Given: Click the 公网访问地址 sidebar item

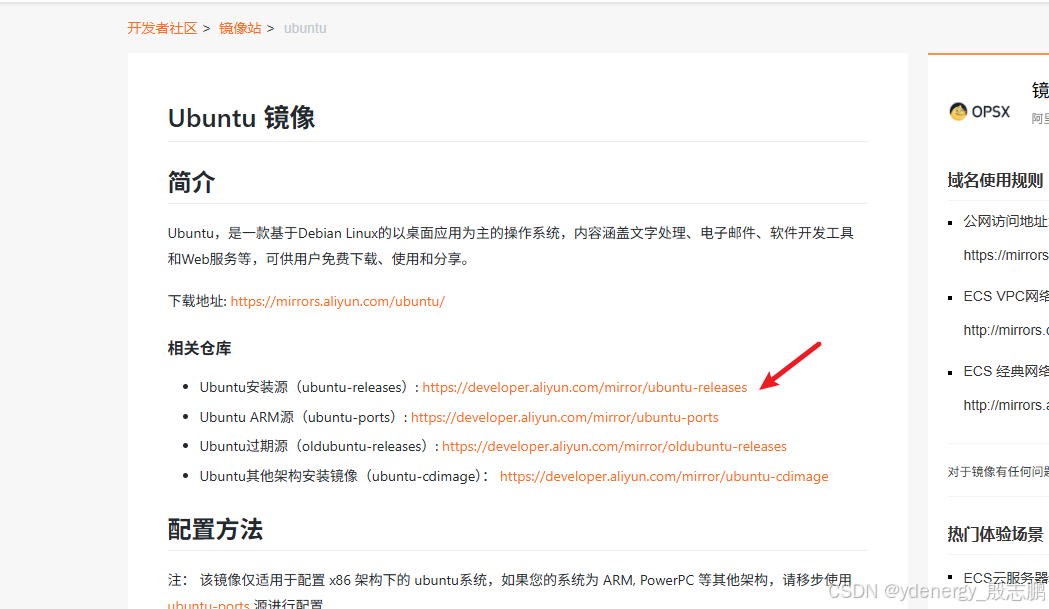Looking at the screenshot, I should point(1006,222).
